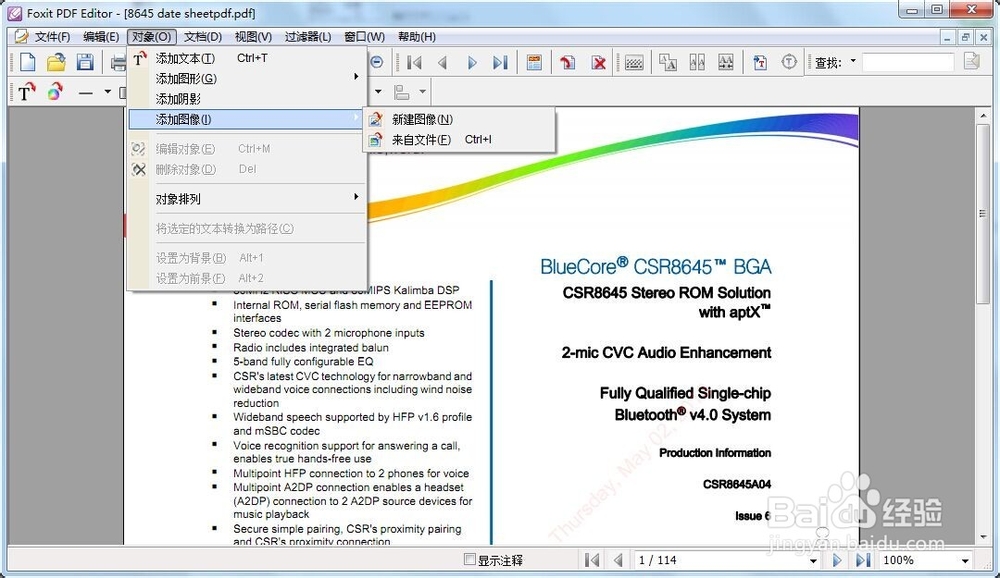Open the 视图(V) menu

coord(253,37)
